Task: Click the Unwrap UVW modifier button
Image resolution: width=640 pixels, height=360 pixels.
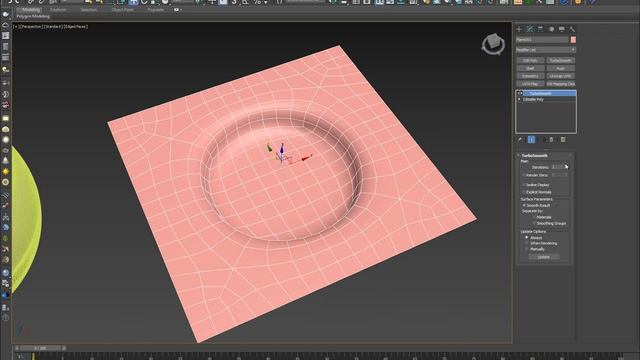Action: click(560, 76)
